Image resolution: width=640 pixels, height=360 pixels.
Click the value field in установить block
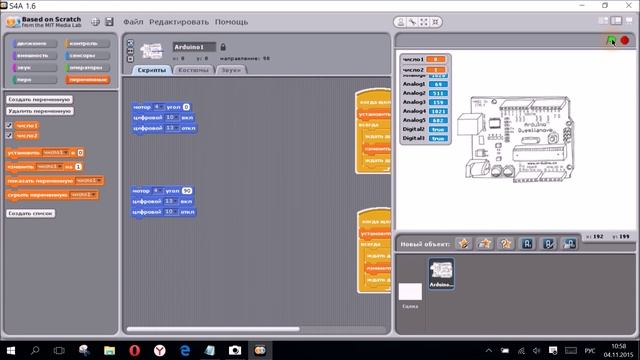80,153
